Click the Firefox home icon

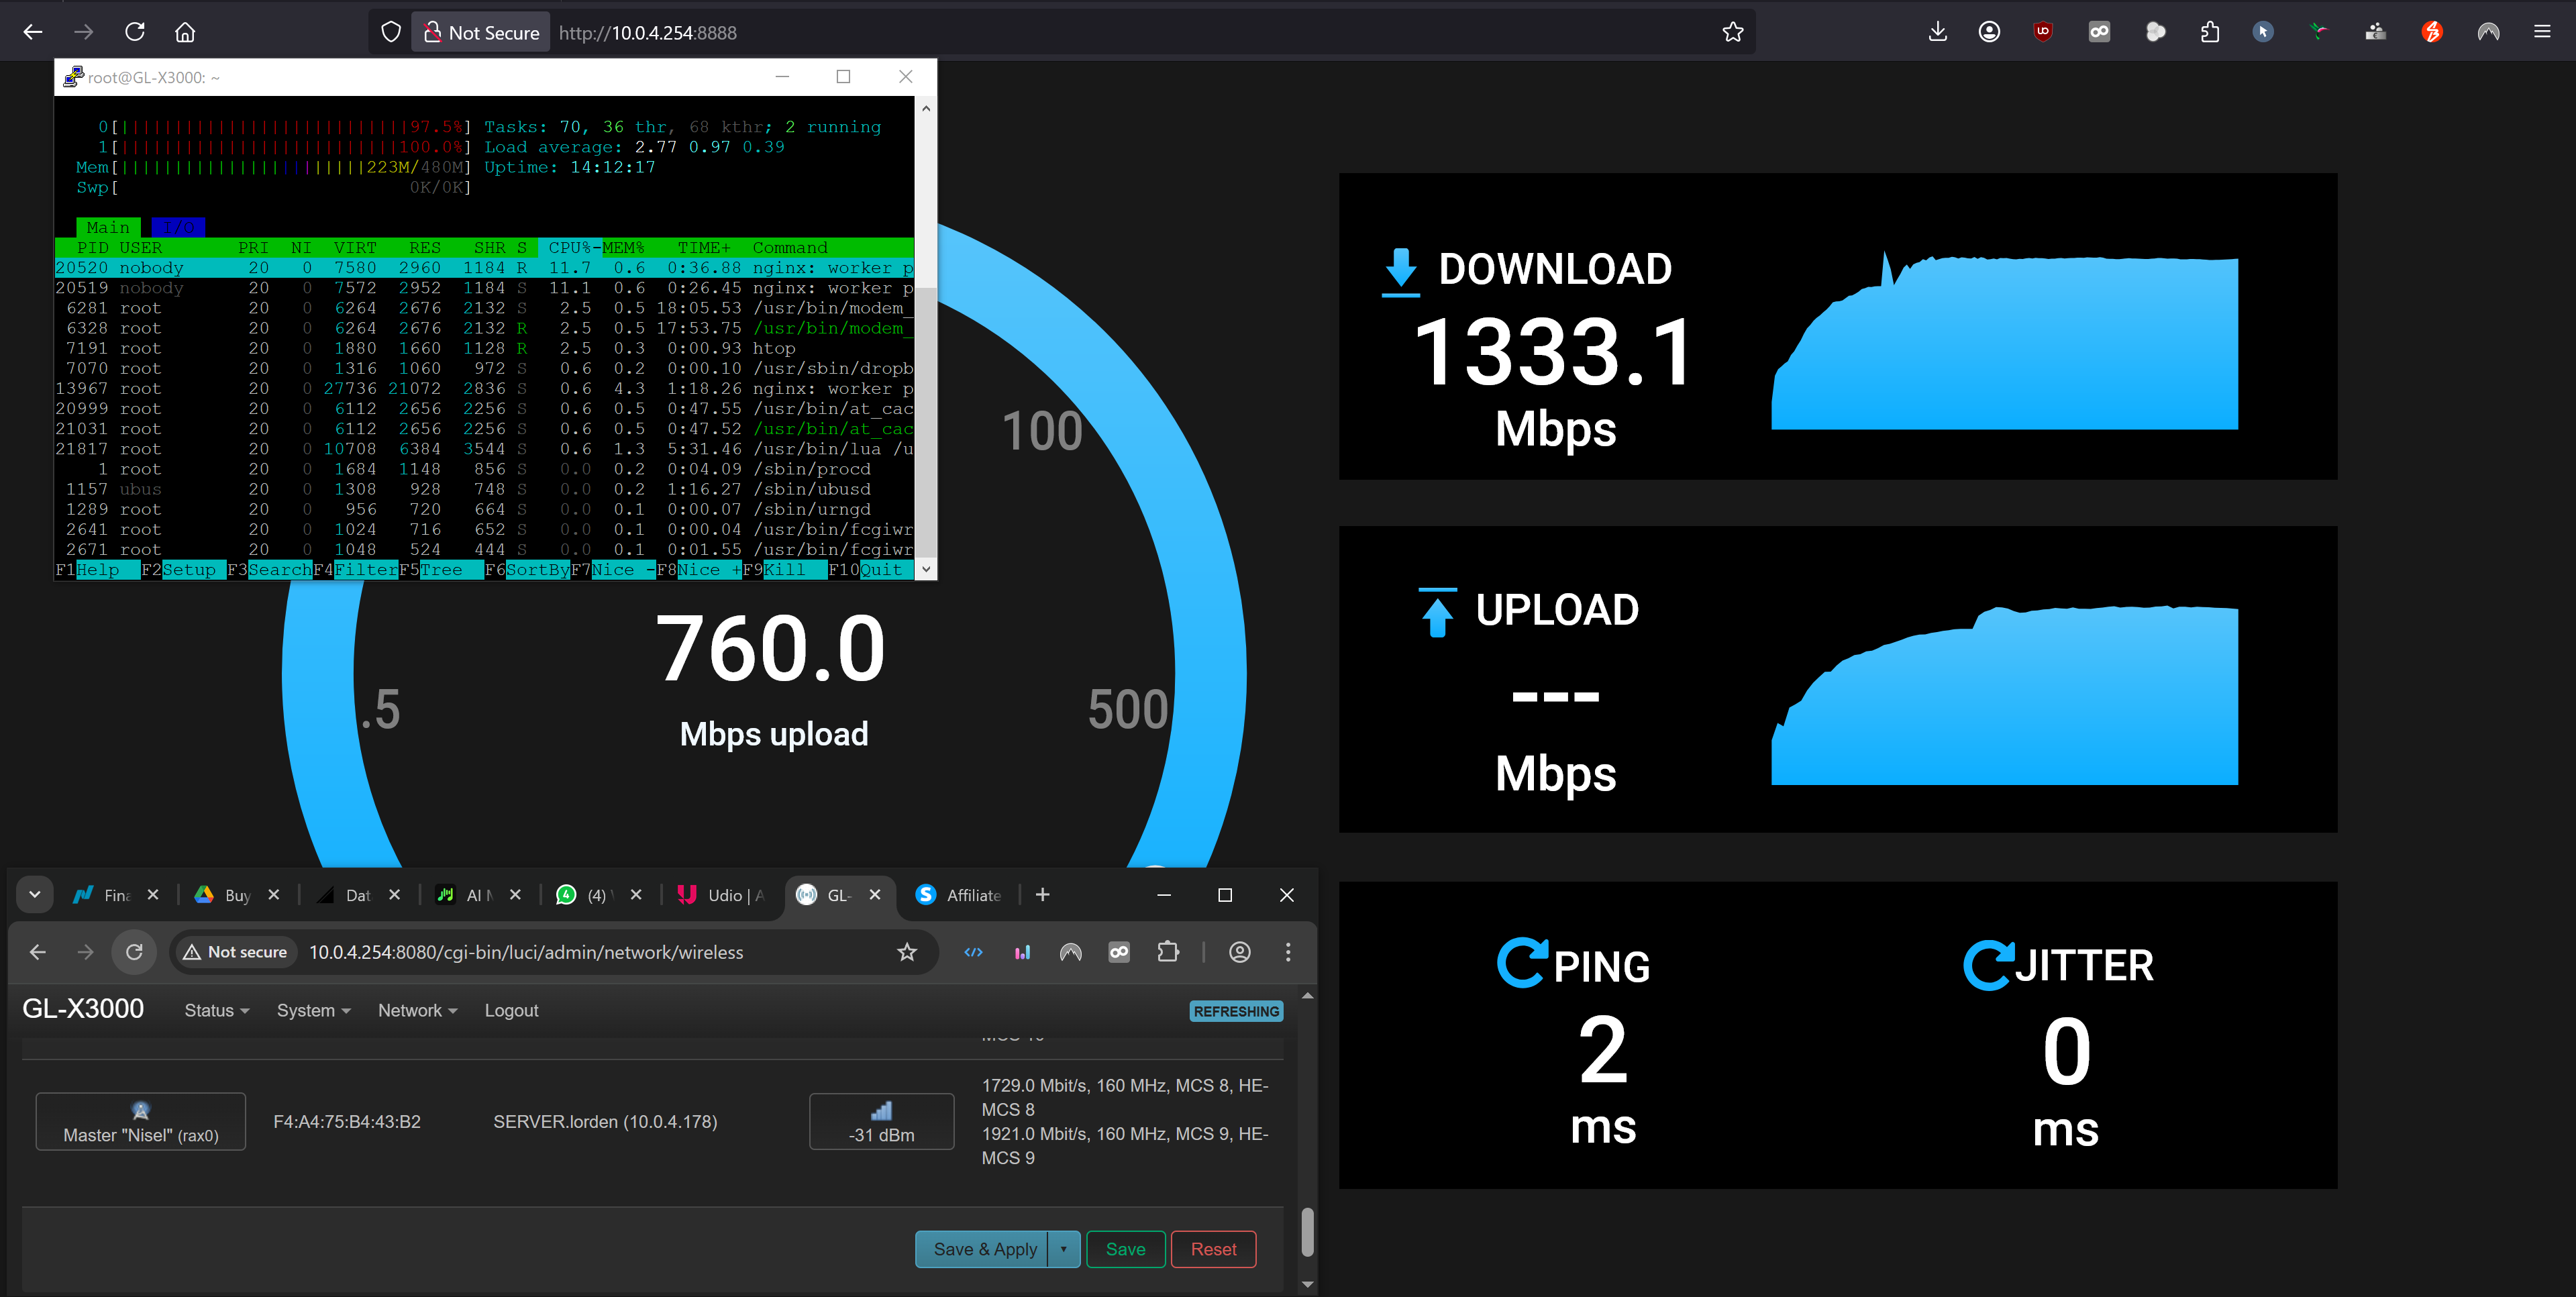coord(185,32)
